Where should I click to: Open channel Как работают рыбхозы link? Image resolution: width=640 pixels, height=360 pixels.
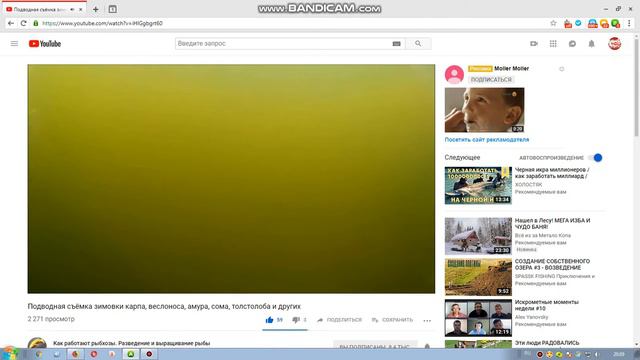pyautogui.click(x=131, y=343)
